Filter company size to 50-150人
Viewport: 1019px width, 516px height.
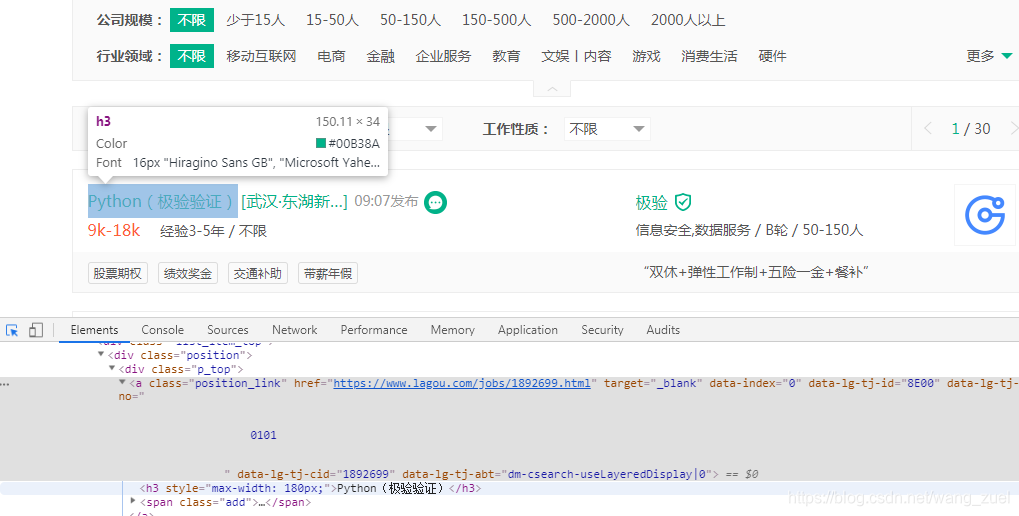pyautogui.click(x=410, y=20)
